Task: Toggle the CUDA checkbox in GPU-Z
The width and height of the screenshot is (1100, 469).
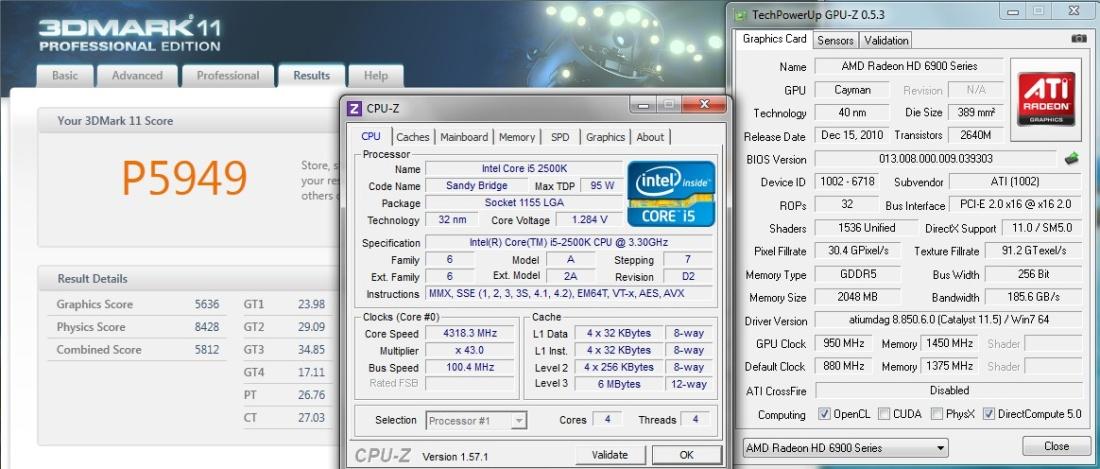Action: (884, 414)
